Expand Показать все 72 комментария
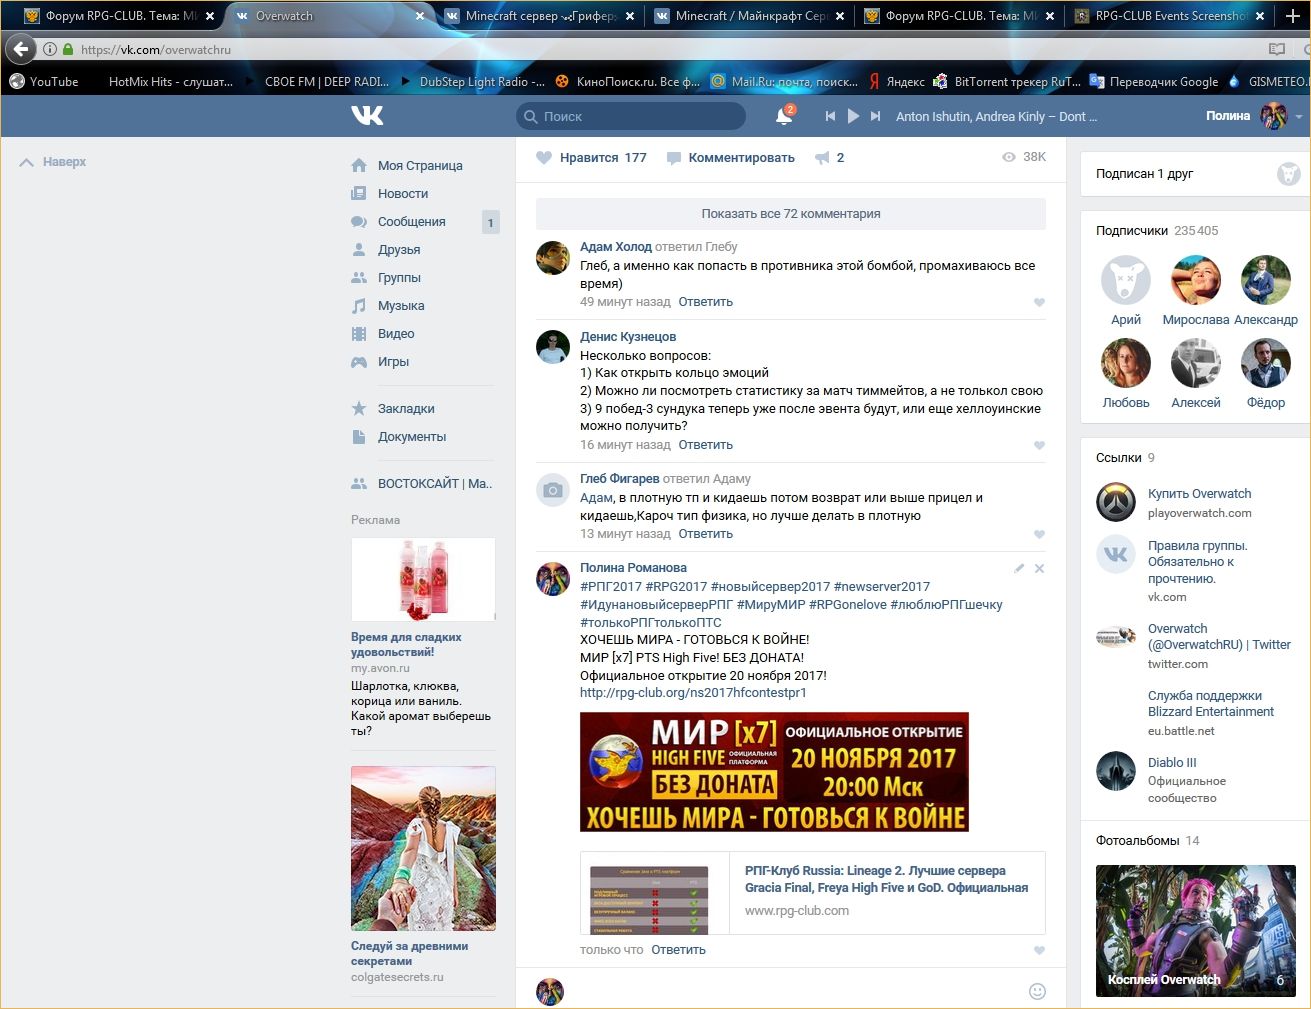Viewport: 1311px width, 1009px height. pos(791,214)
